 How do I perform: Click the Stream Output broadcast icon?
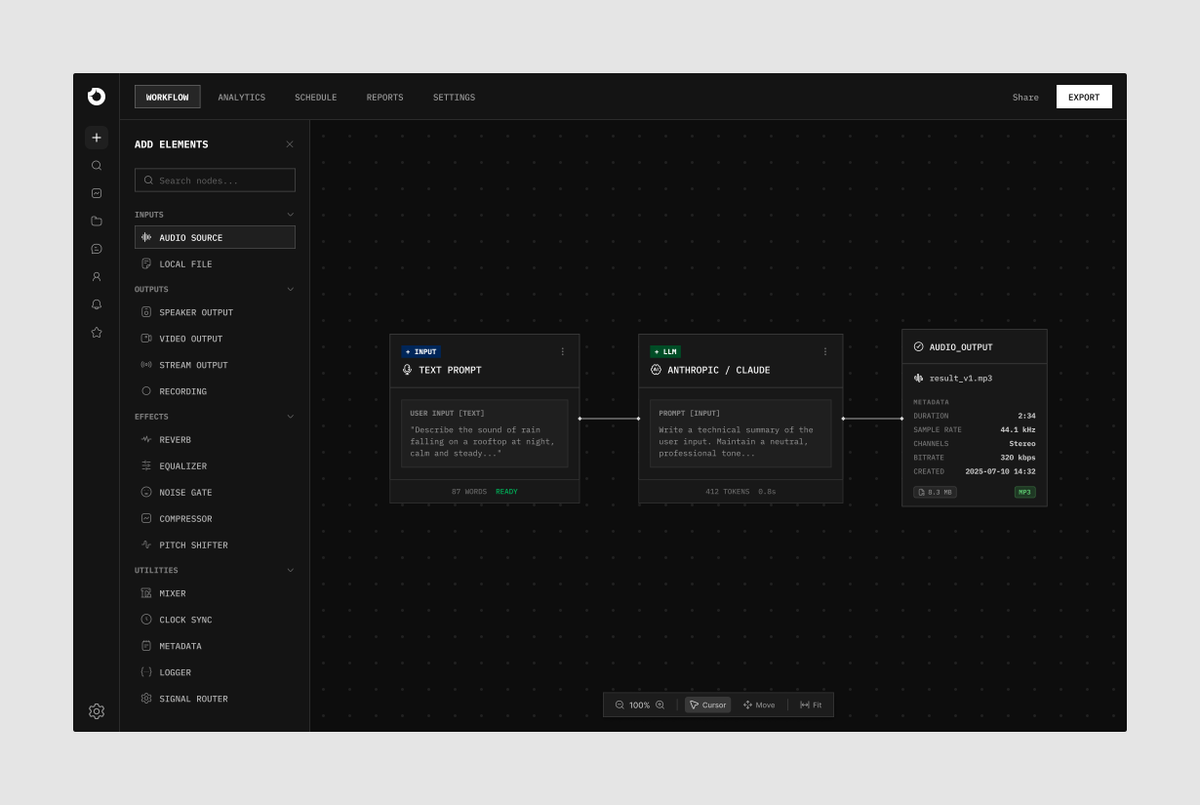146,365
